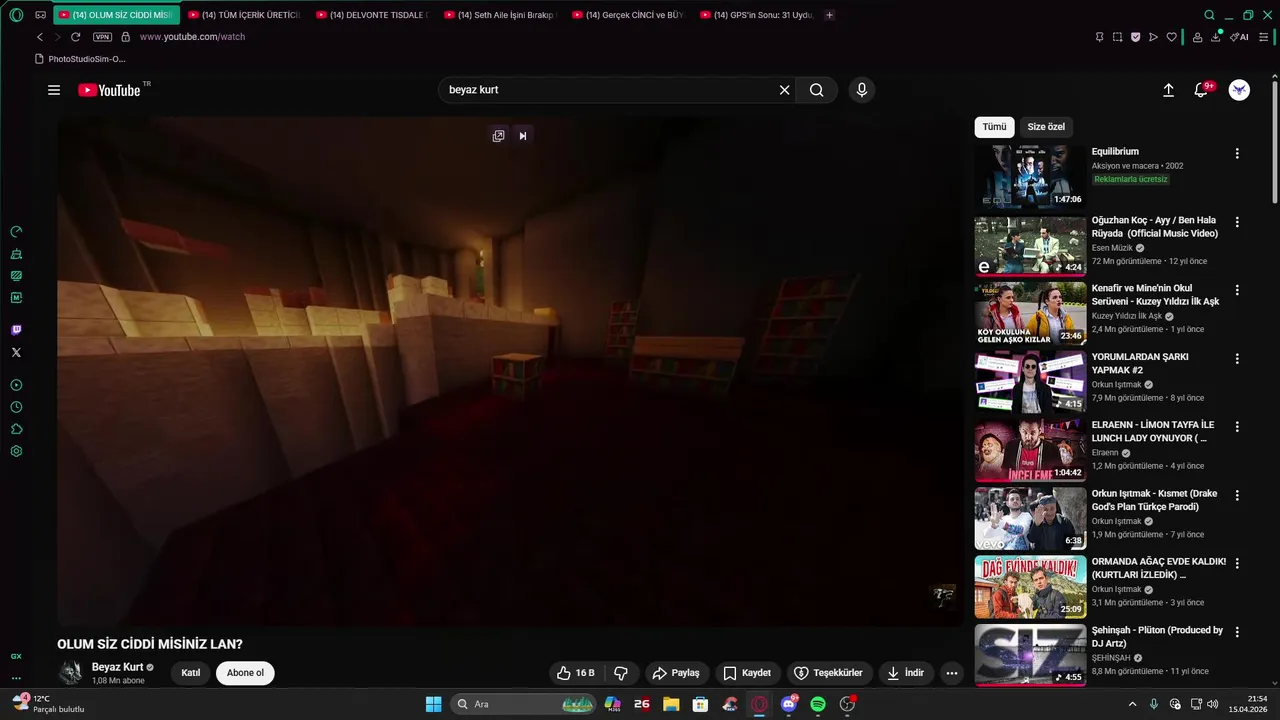The width and height of the screenshot is (1280, 720).
Task: Open the YouTube account avatar menu
Action: [x=1239, y=90]
